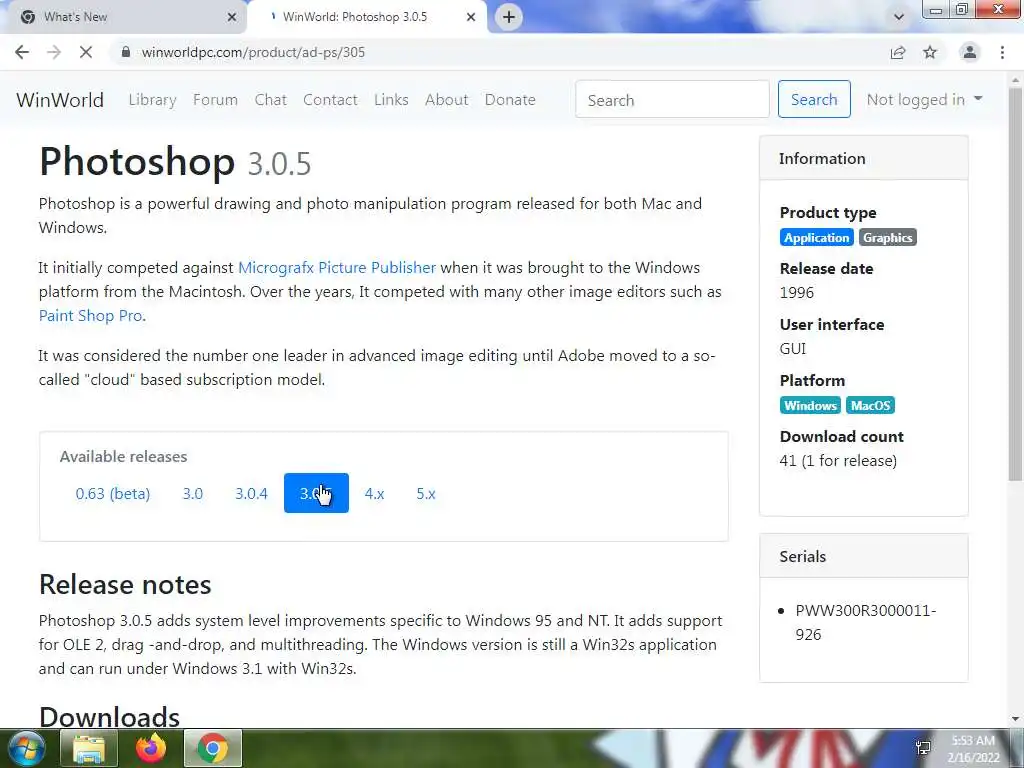Image resolution: width=1024 pixels, height=768 pixels.
Task: Click the address bar URL
Action: tap(253, 52)
